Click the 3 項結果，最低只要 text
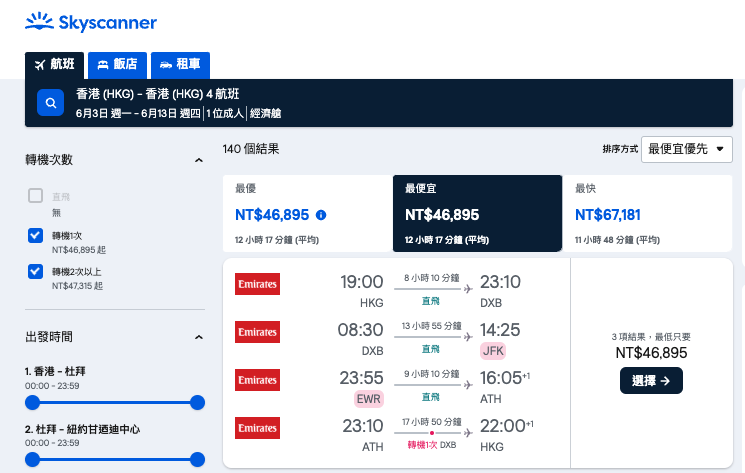 (651, 337)
